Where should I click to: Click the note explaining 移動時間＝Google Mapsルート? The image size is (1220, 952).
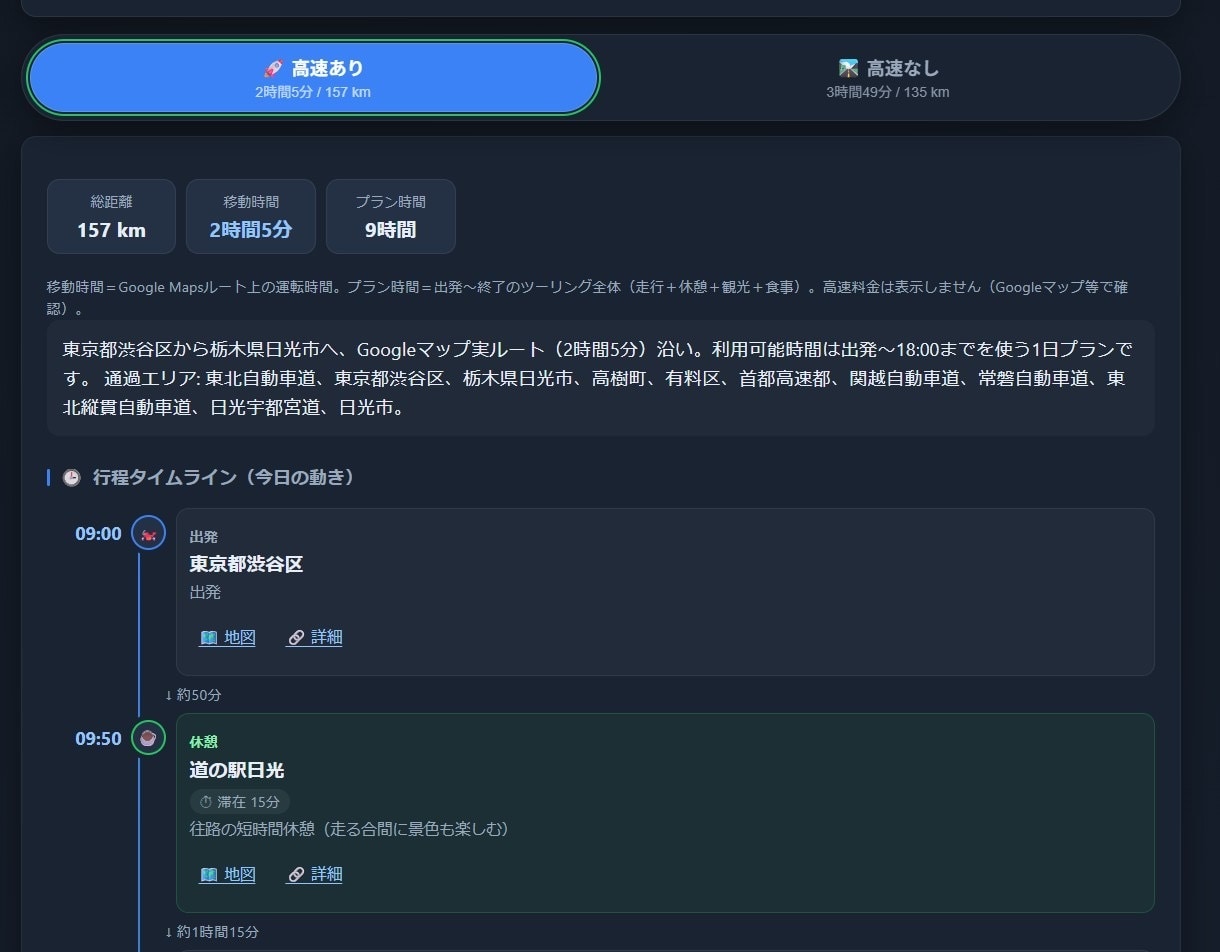(x=590, y=297)
